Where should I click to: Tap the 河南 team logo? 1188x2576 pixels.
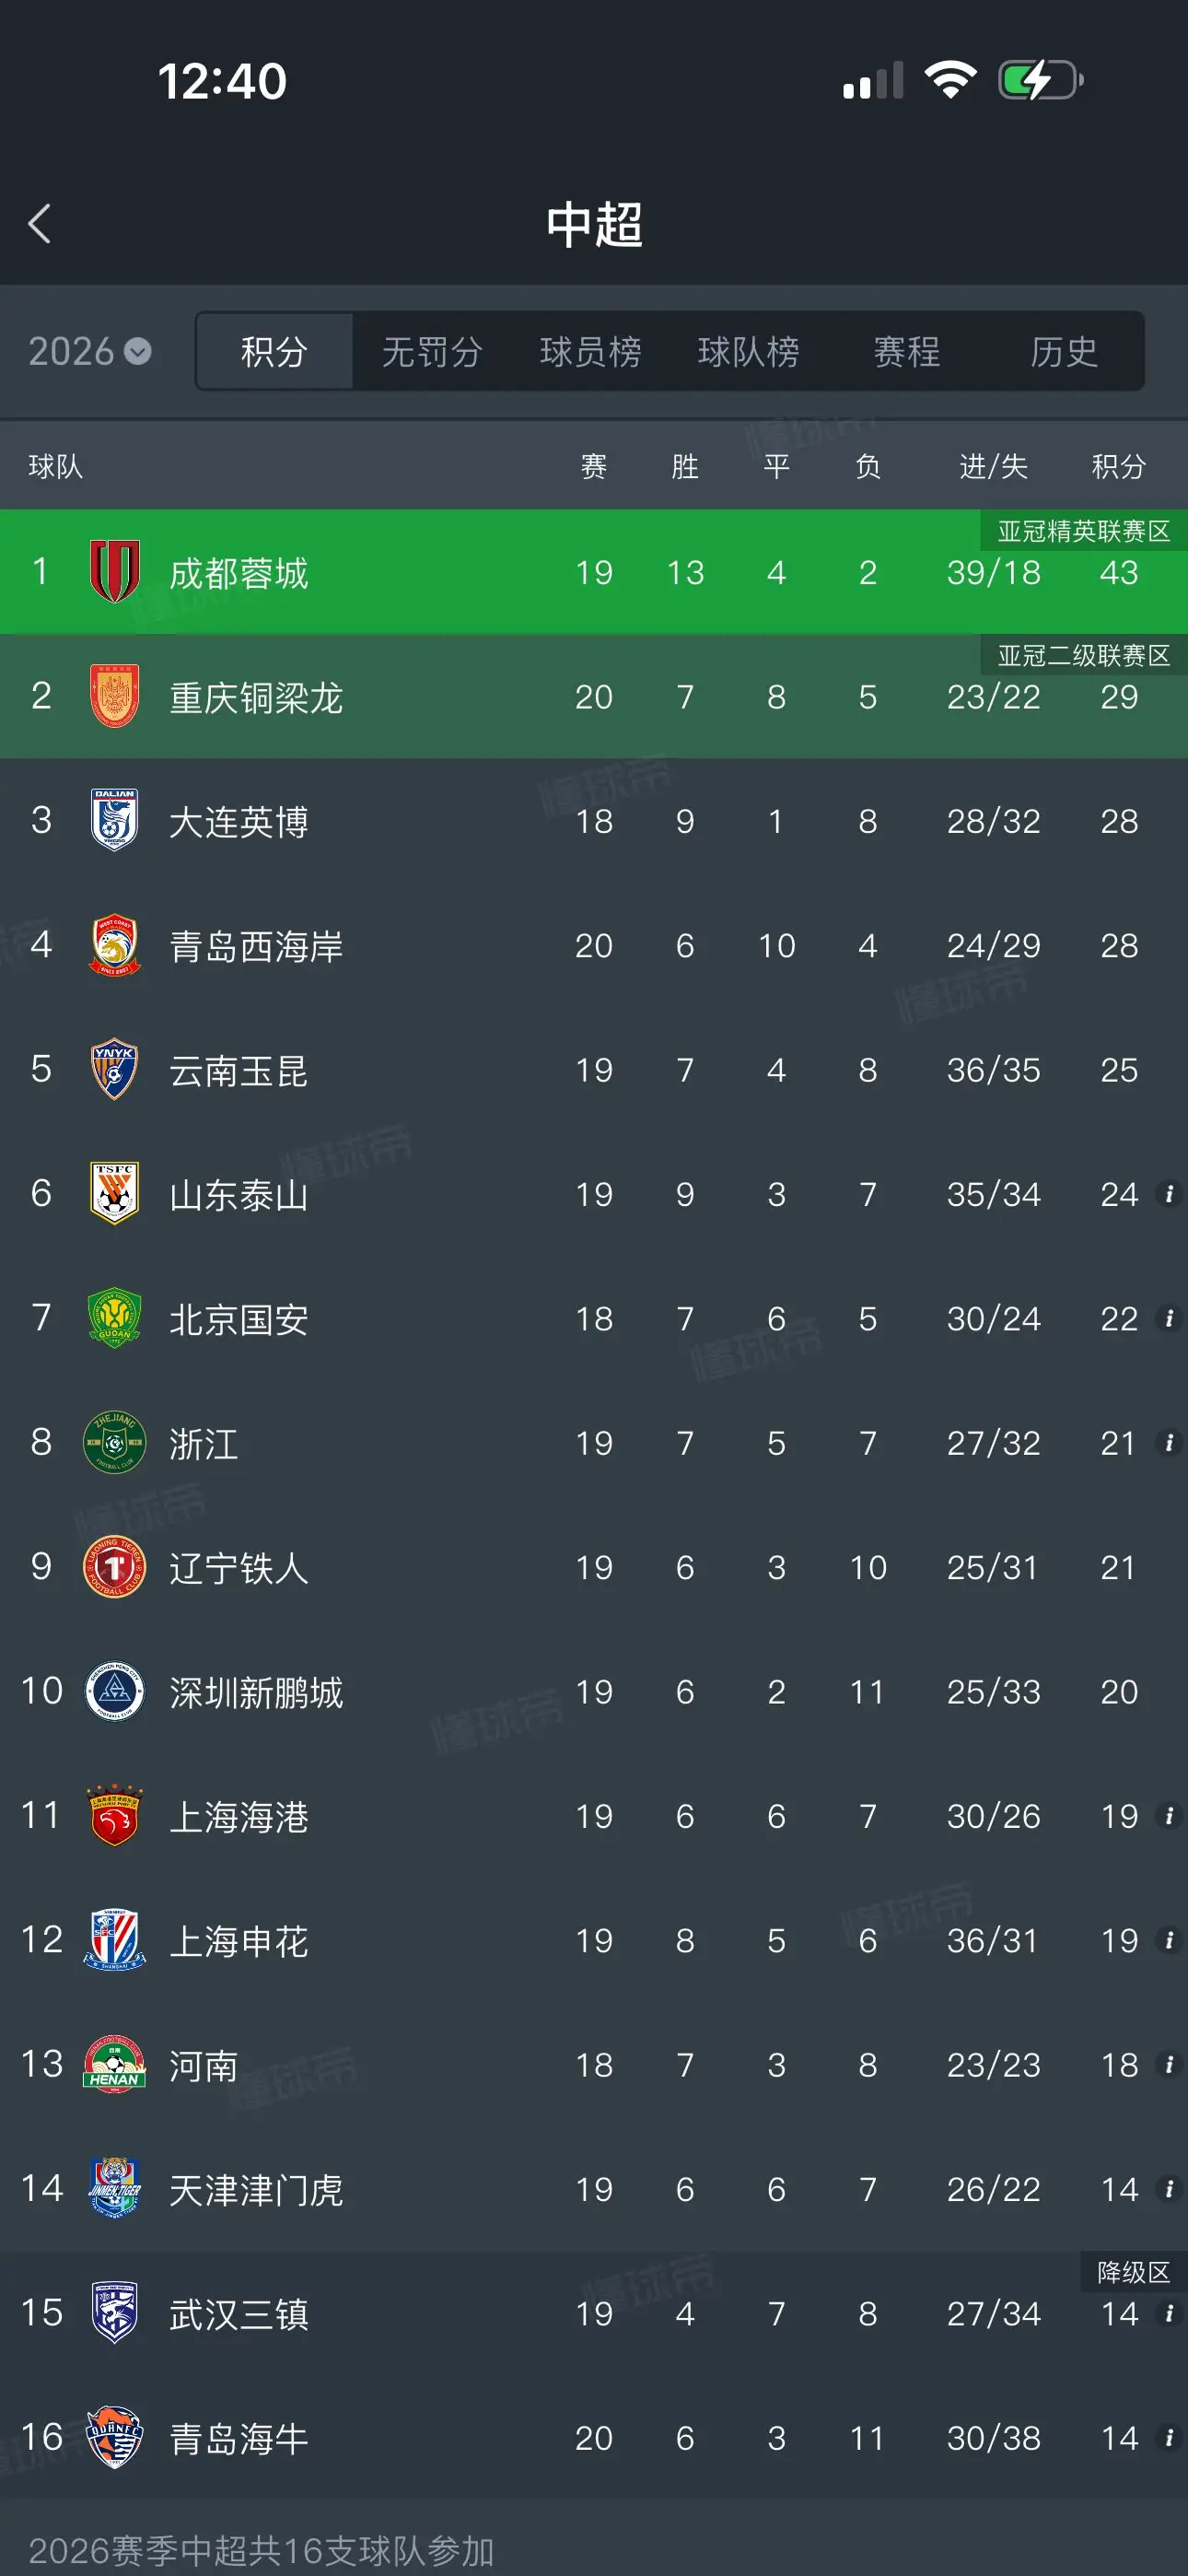click(114, 2064)
